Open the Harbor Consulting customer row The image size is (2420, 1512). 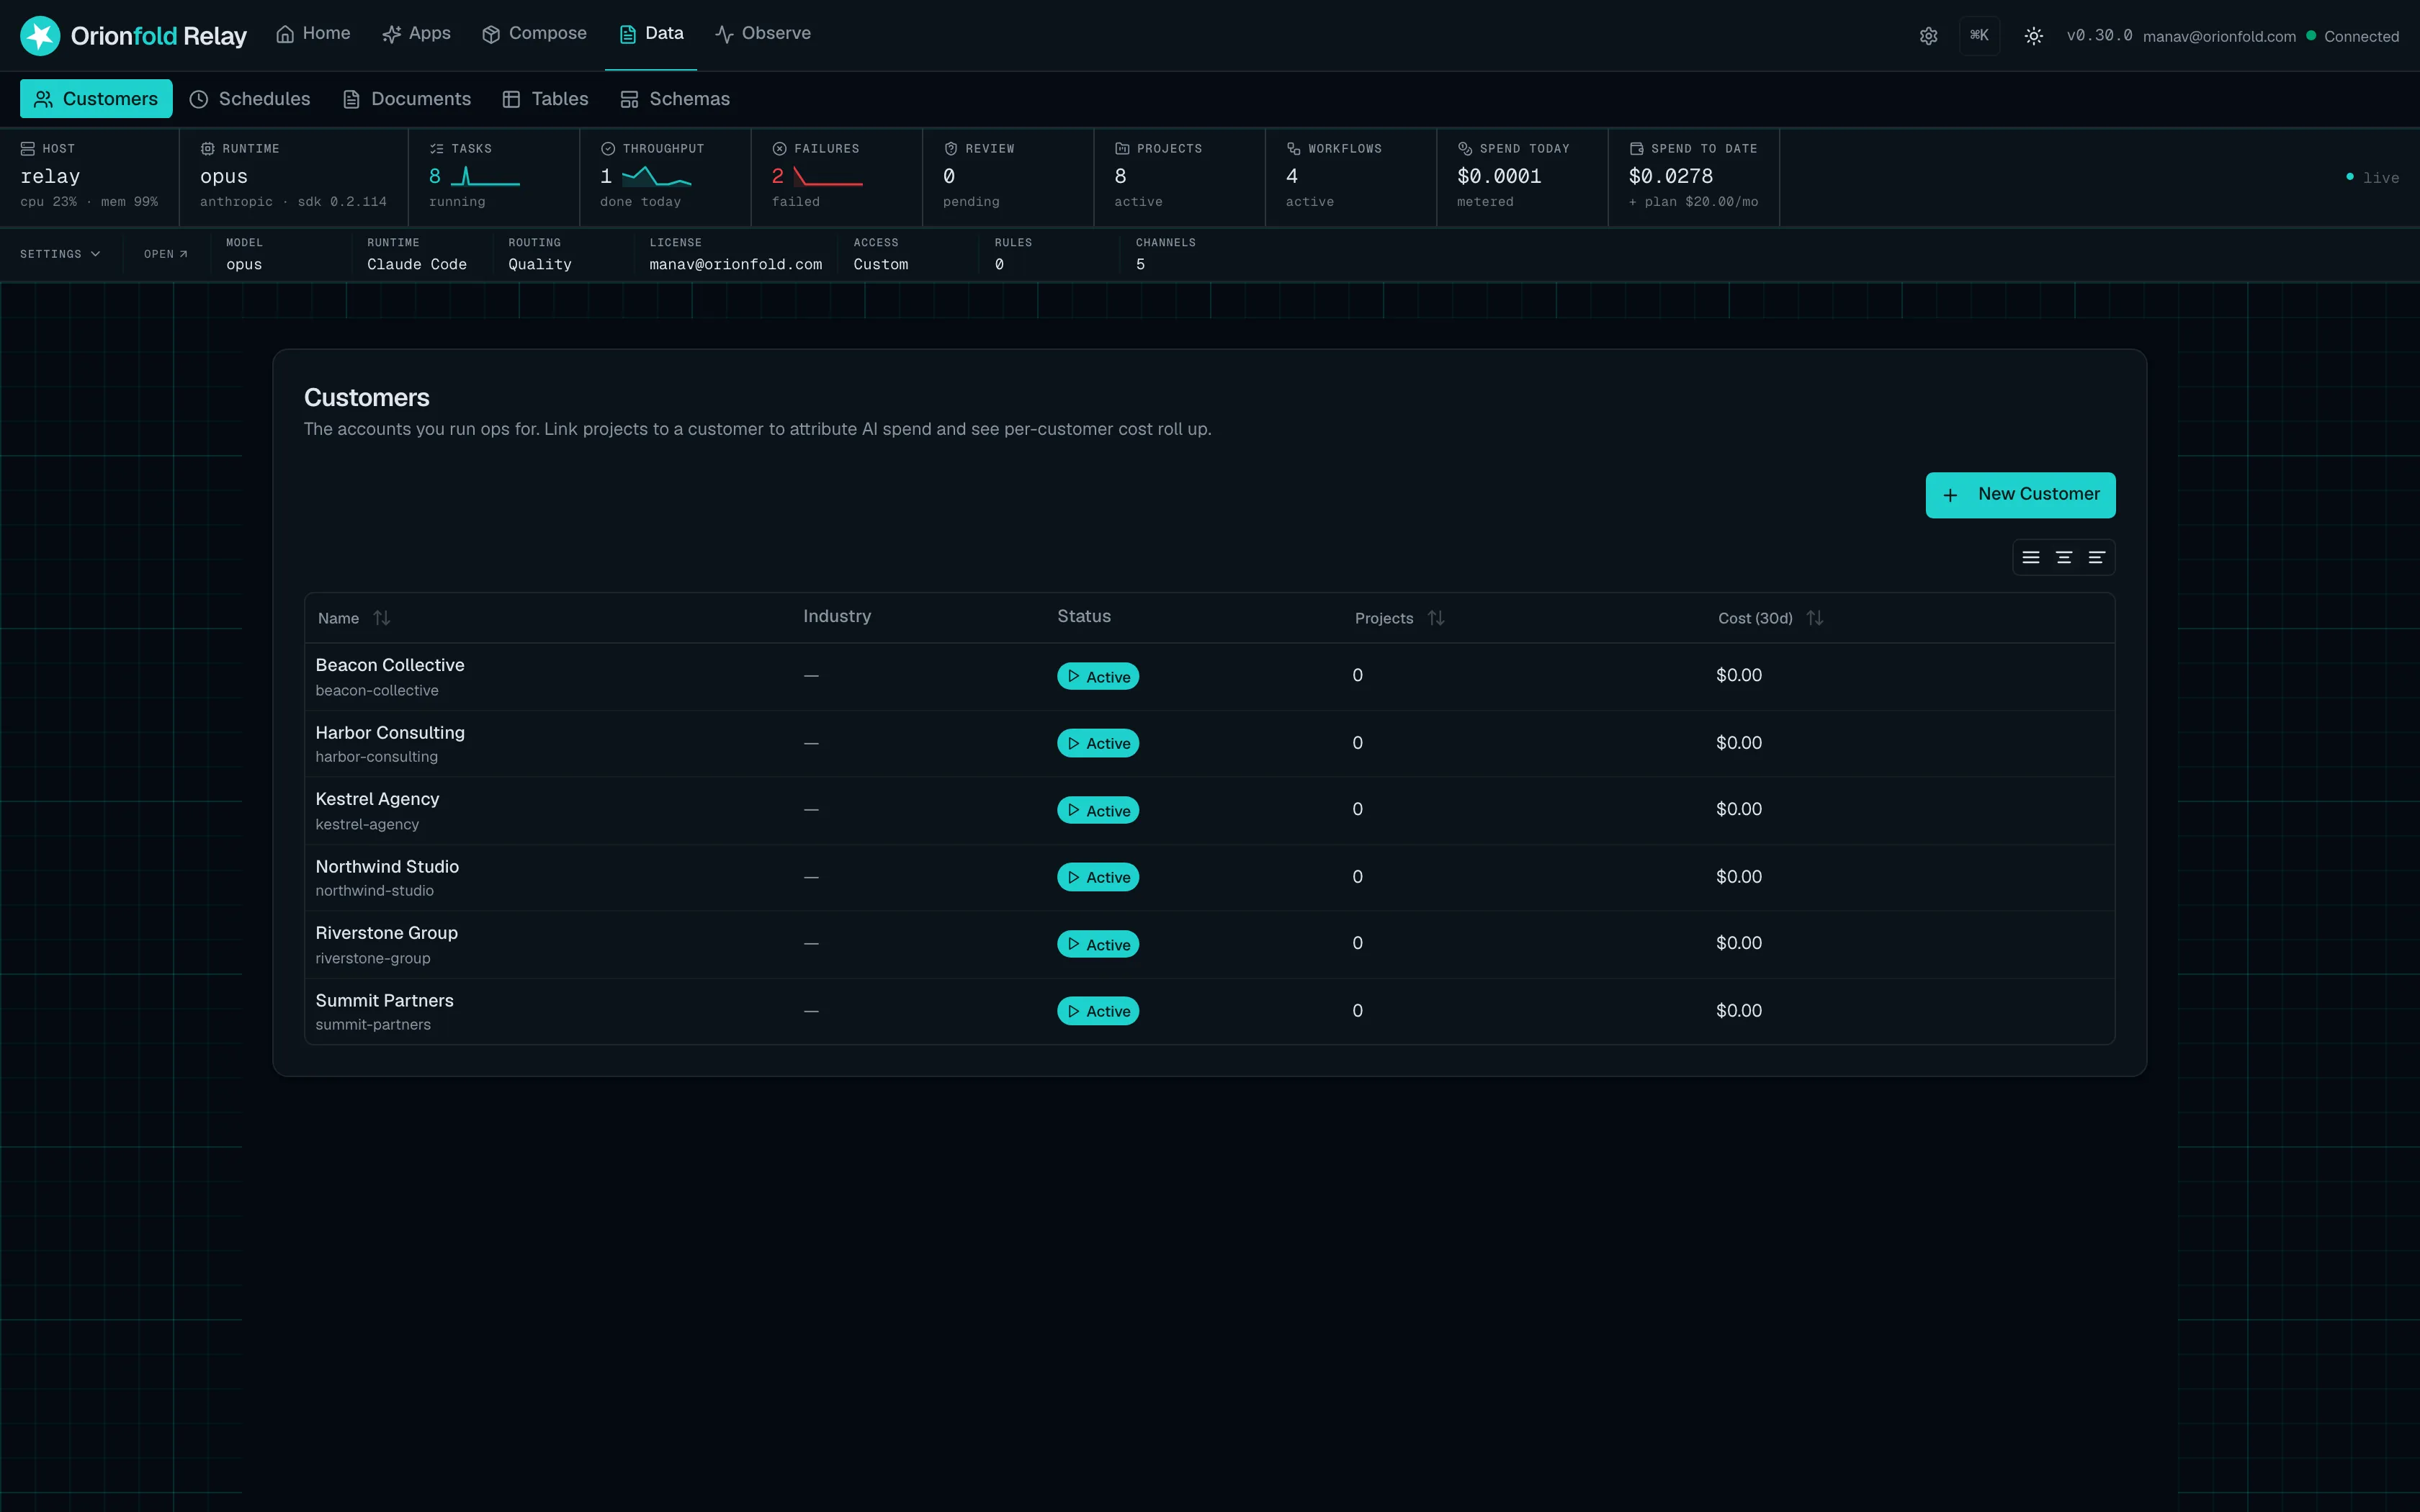pos(1209,744)
